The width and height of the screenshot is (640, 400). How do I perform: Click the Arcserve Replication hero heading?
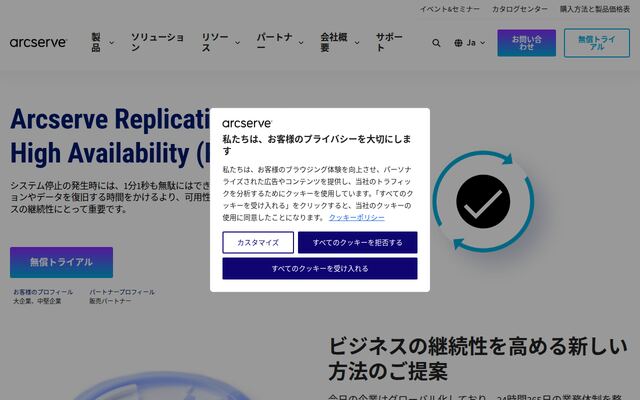pos(110,137)
